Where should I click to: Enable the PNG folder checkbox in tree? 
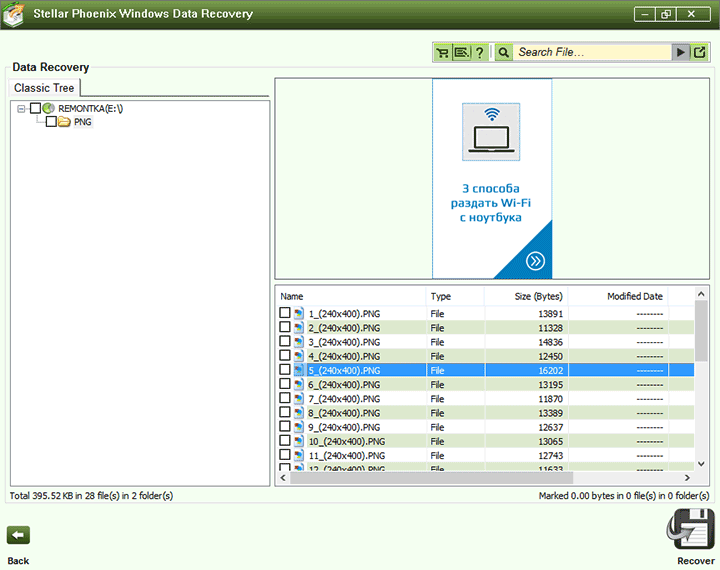click(x=51, y=122)
